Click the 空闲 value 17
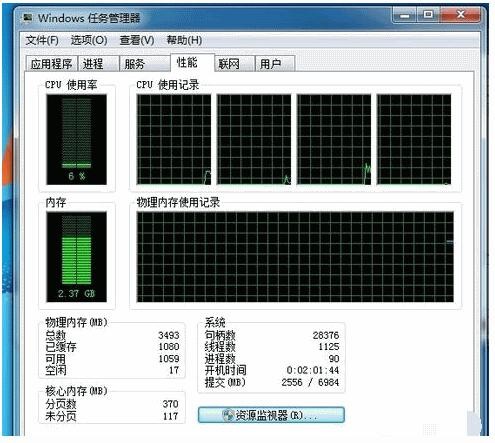The width and height of the screenshot is (495, 443). pyautogui.click(x=174, y=370)
